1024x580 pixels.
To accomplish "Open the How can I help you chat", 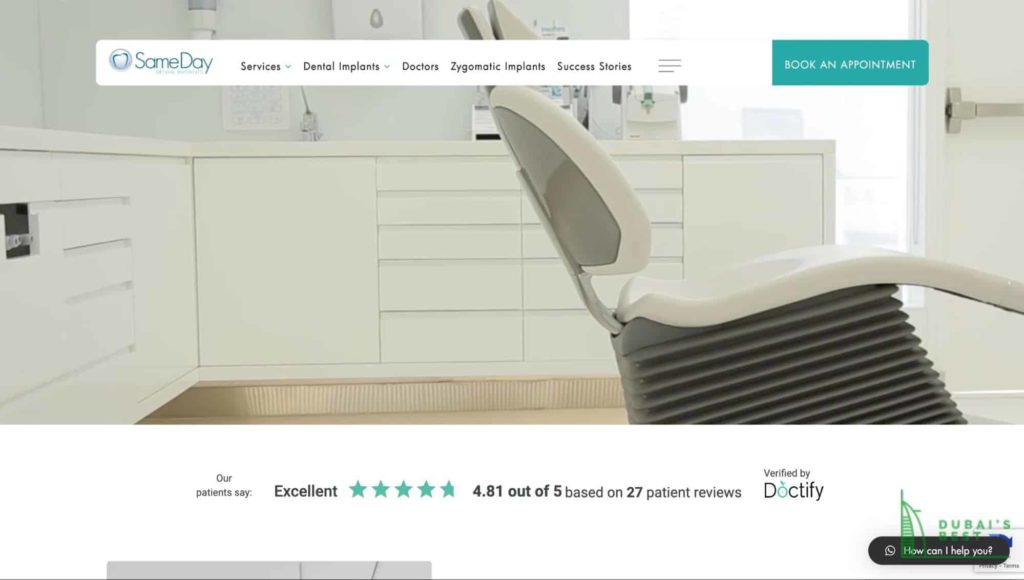I will (938, 551).
